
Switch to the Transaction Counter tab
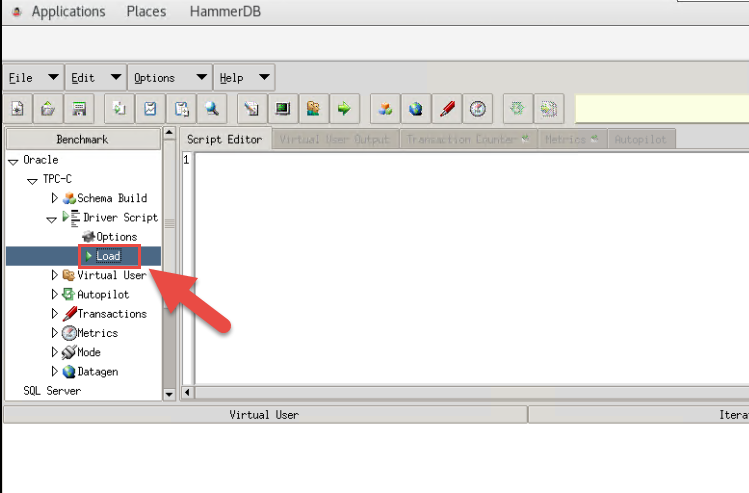[468, 139]
